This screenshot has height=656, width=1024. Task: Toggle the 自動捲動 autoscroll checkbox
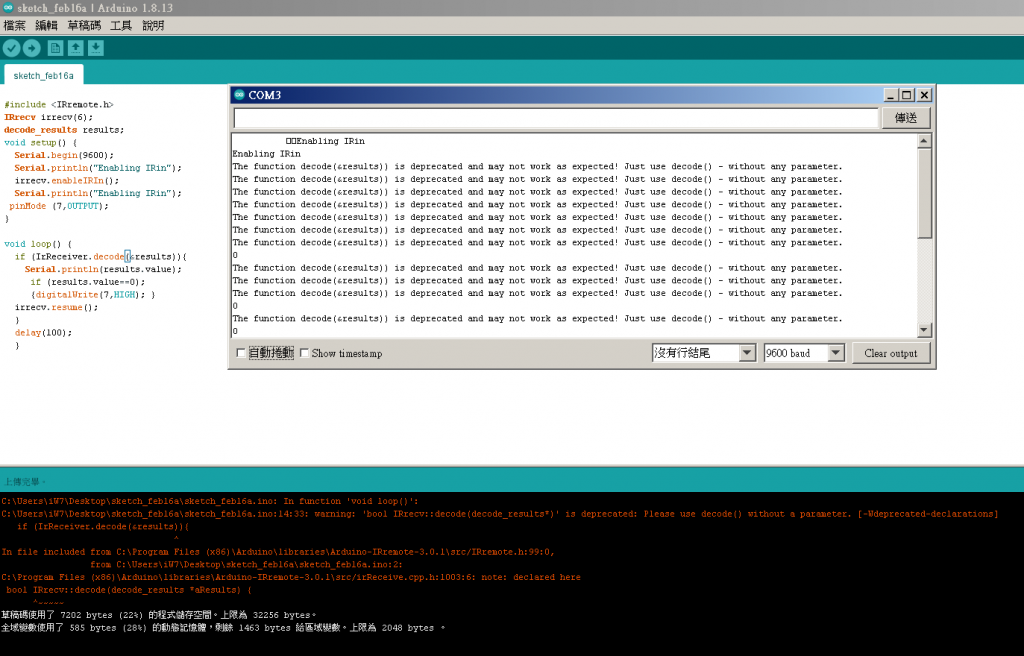coord(240,353)
